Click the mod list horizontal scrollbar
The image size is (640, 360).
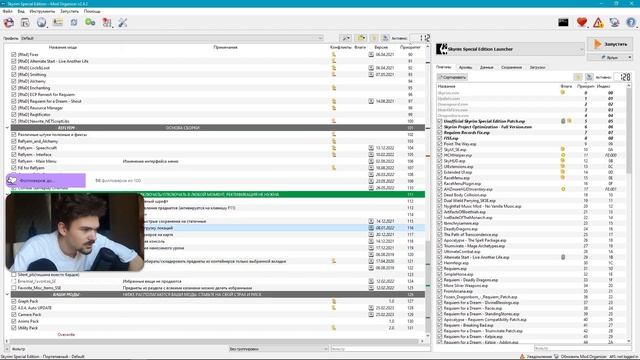pos(215,341)
